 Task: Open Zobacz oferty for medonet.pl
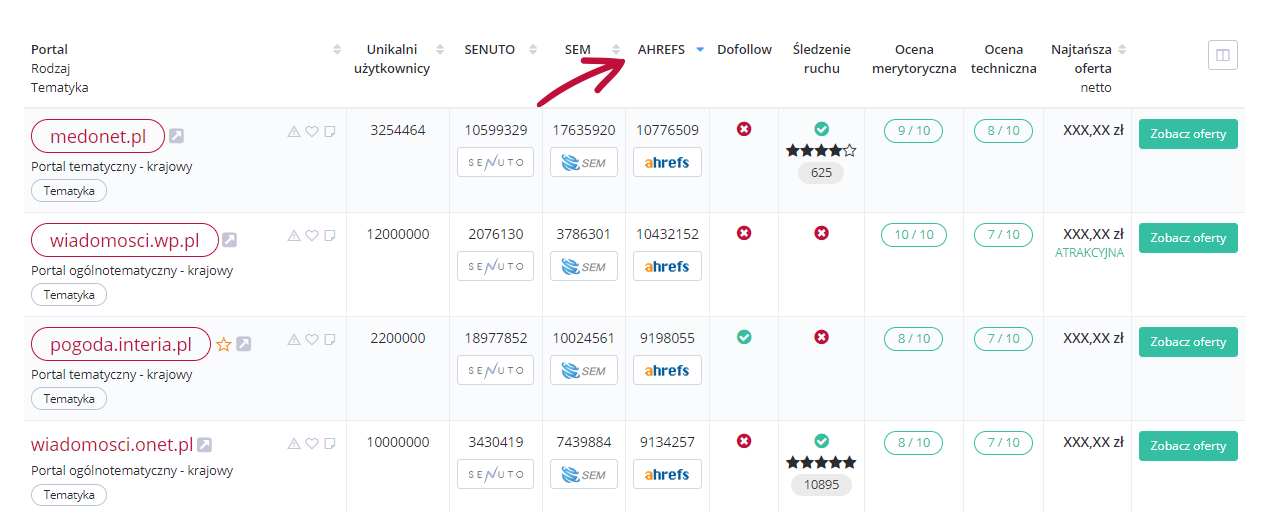[1188, 134]
